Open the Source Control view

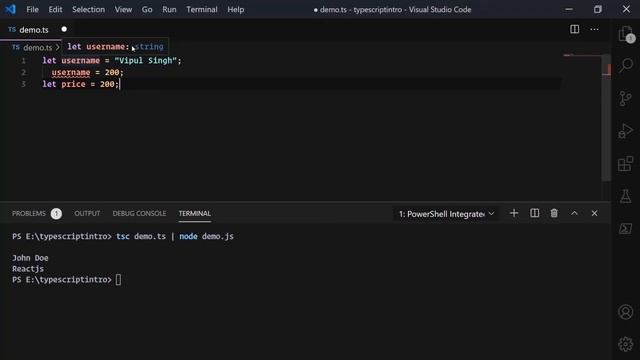coord(625,98)
